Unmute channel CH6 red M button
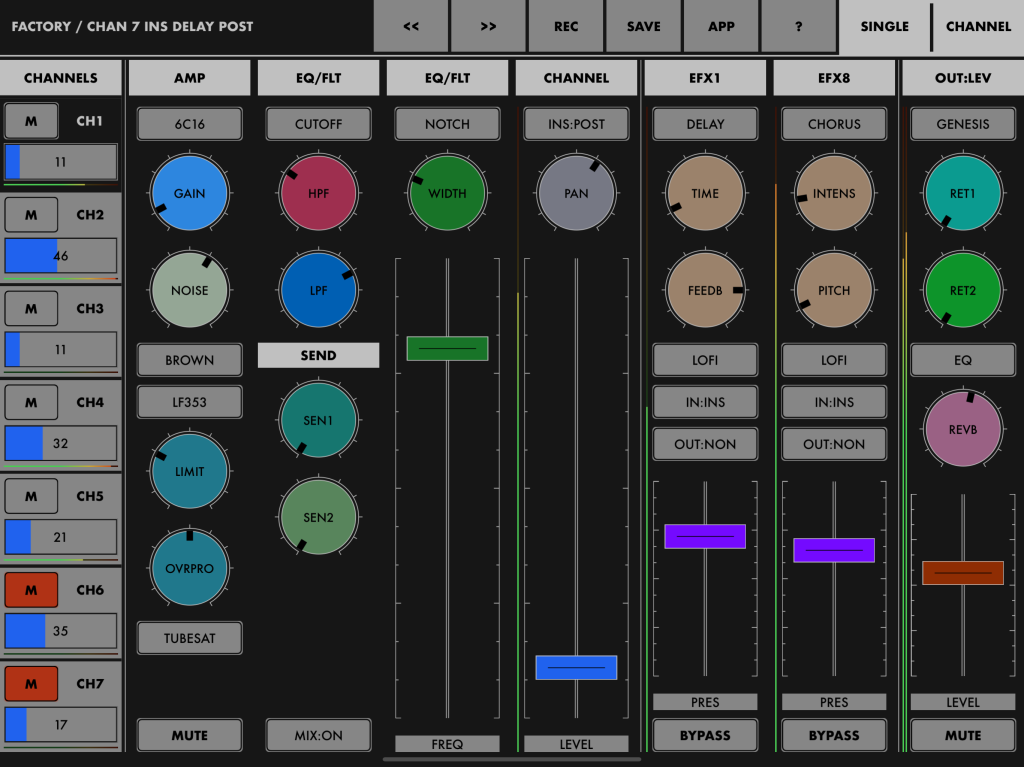1024x767 pixels. pos(31,590)
